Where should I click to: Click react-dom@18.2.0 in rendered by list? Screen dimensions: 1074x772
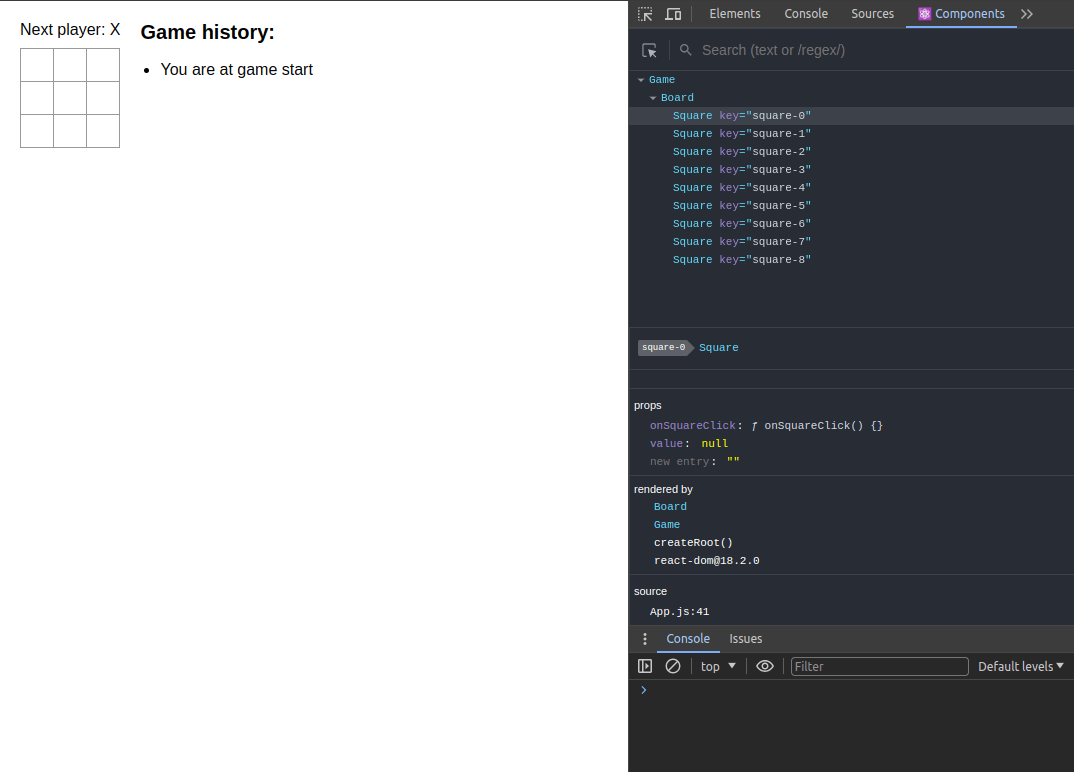706,560
